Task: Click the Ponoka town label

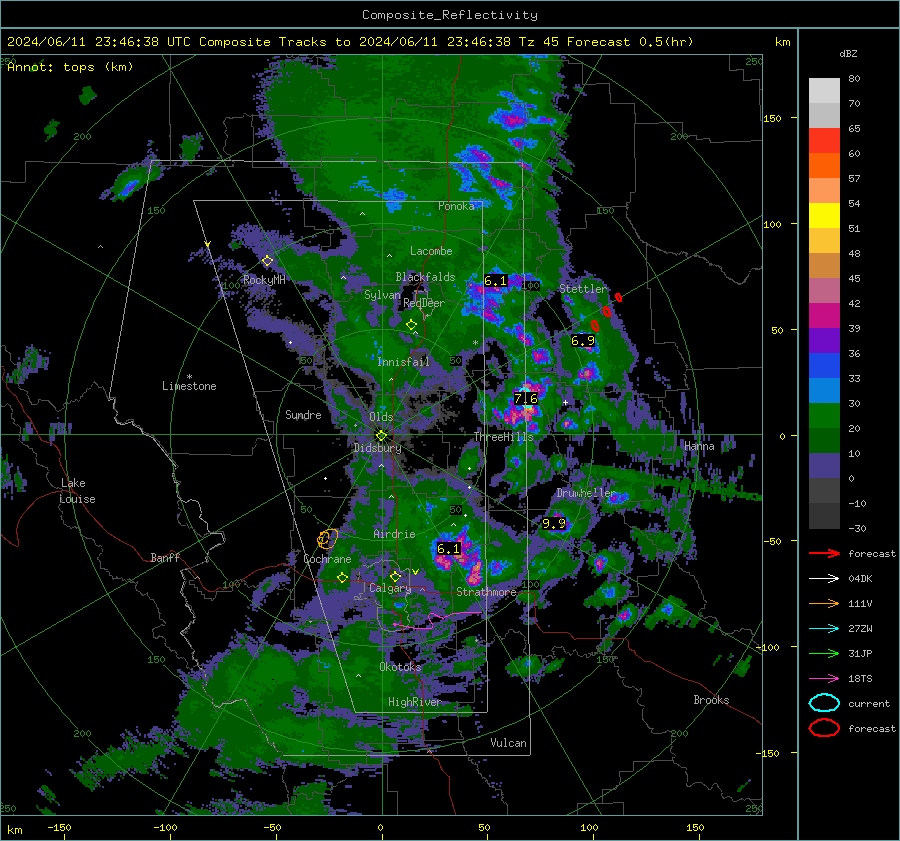Action: click(x=456, y=206)
